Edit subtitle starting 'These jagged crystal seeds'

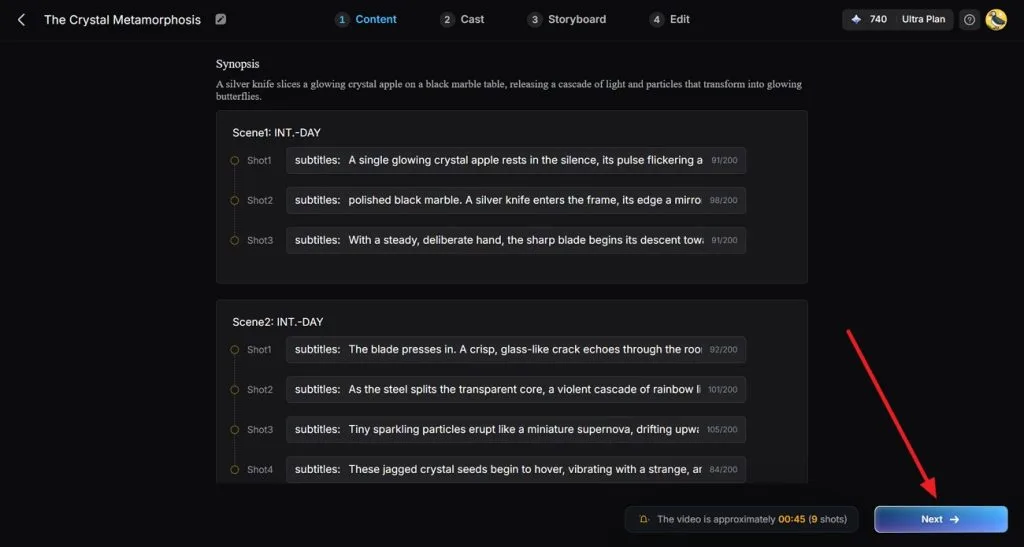(516, 469)
